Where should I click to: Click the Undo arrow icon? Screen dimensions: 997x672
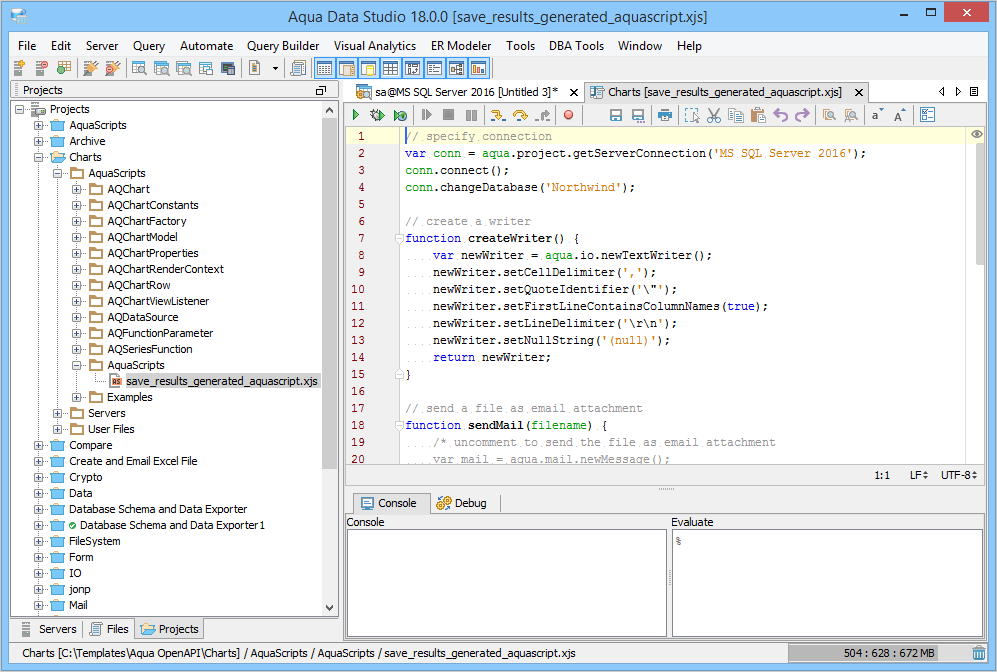781,116
